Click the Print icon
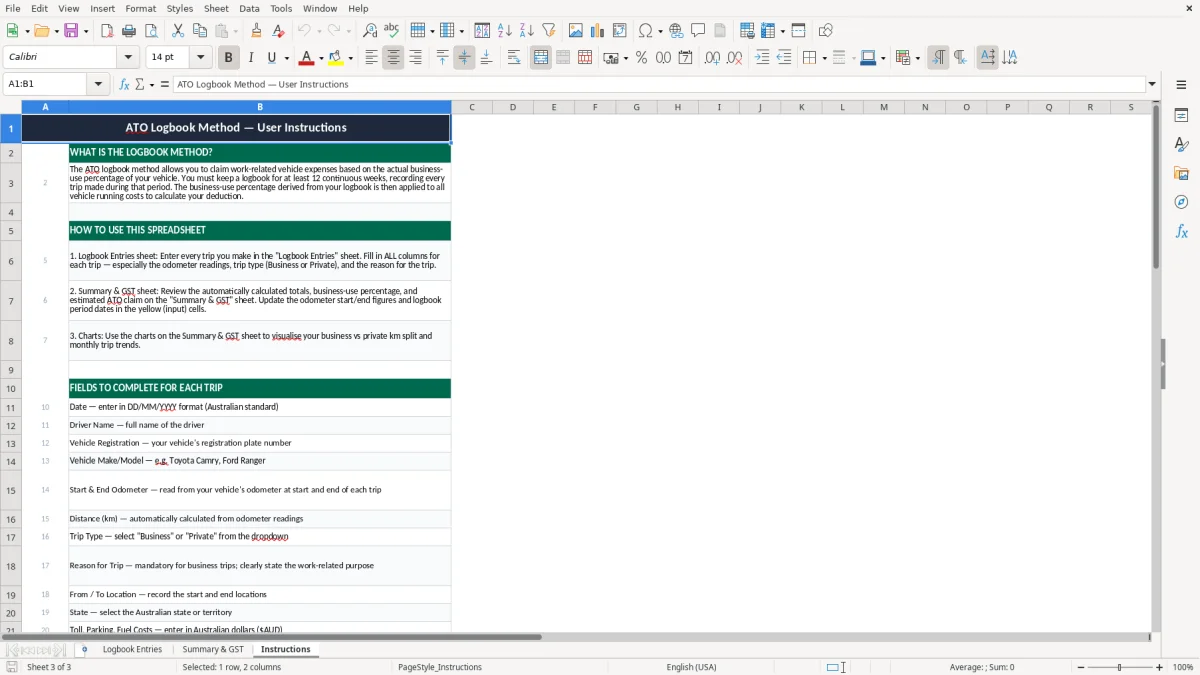 [x=129, y=31]
